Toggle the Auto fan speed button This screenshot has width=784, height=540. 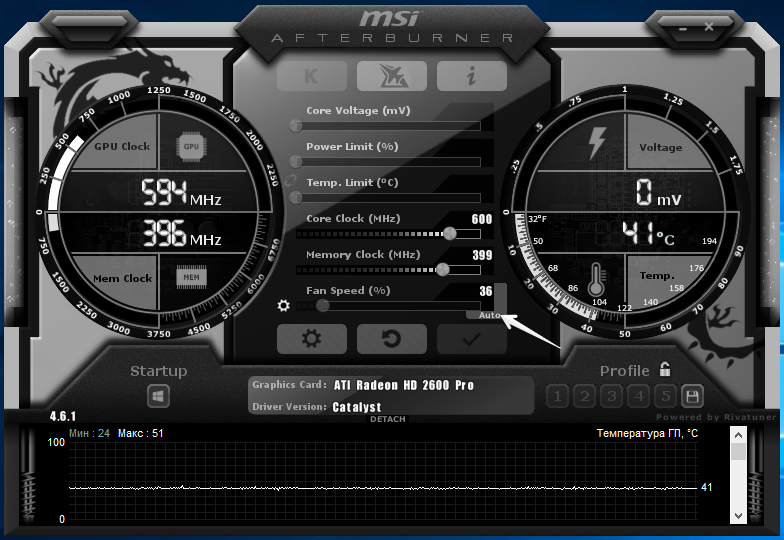tap(488, 315)
